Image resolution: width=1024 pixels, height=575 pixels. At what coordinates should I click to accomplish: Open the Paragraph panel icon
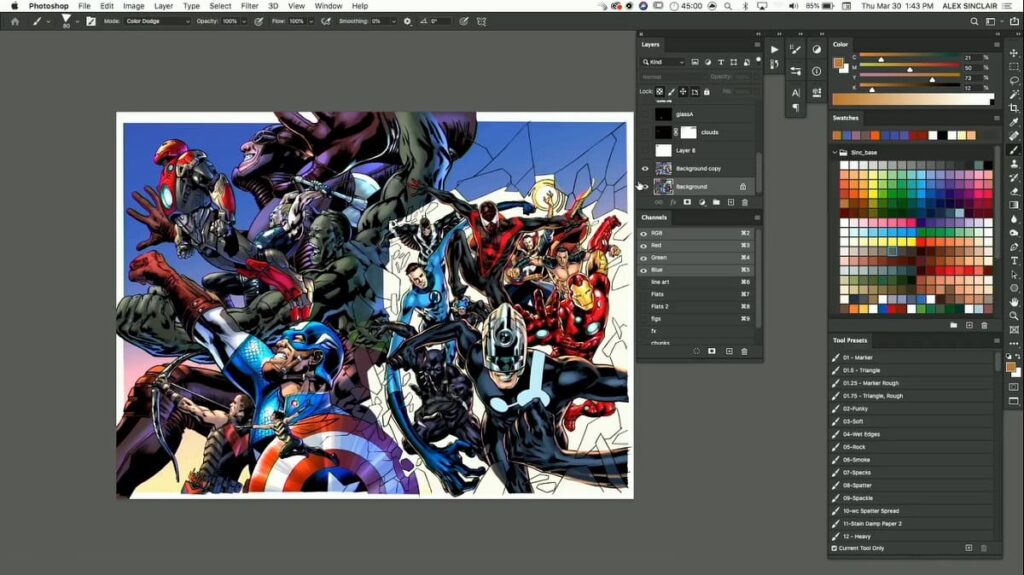(795, 108)
